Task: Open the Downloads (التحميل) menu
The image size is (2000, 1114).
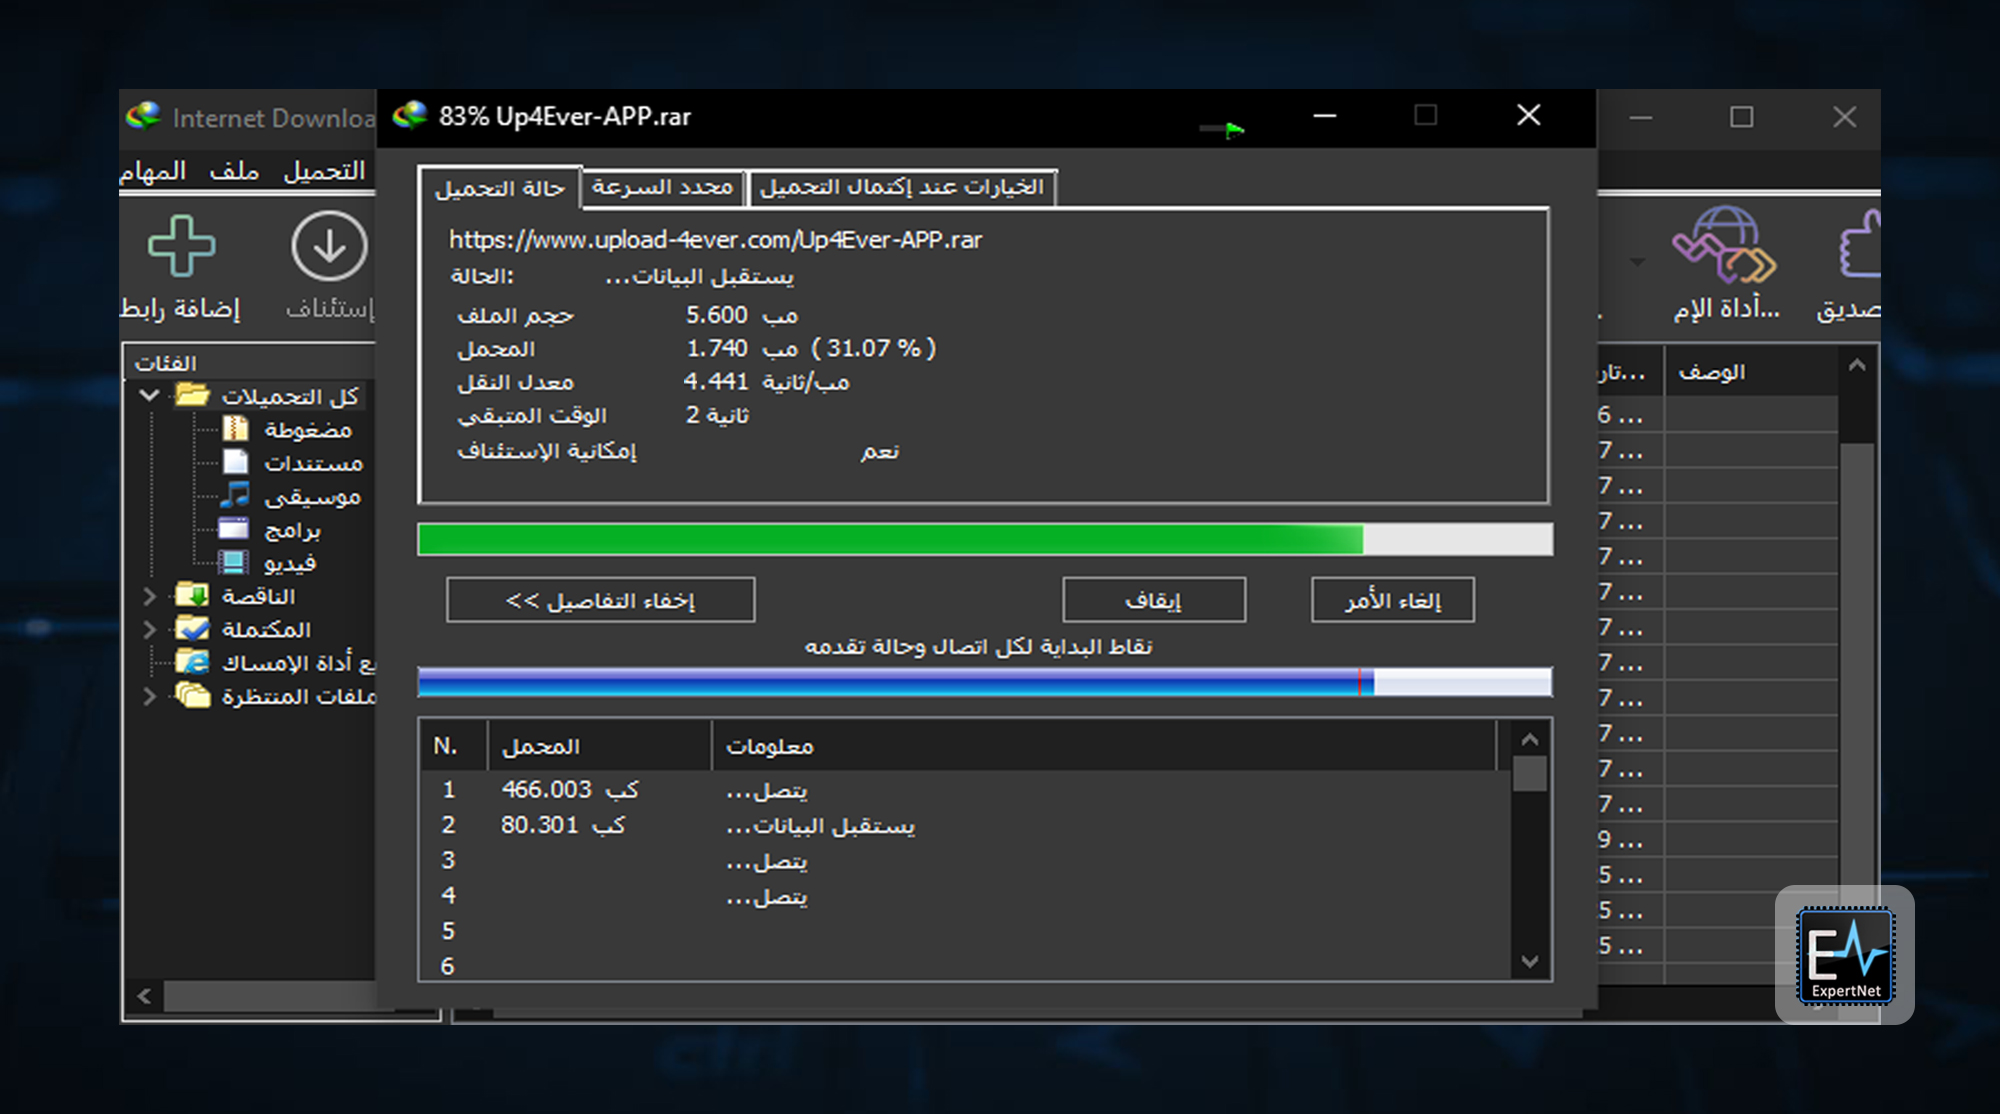Action: [324, 172]
